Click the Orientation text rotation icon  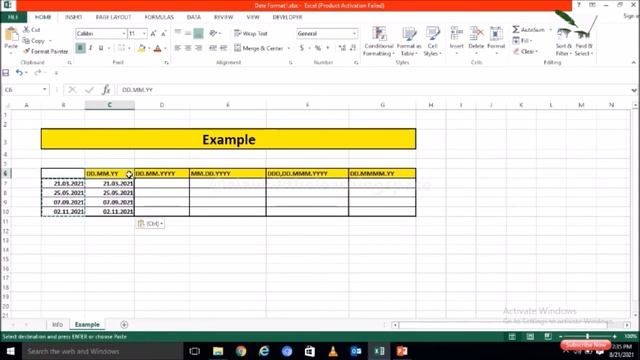coord(213,33)
